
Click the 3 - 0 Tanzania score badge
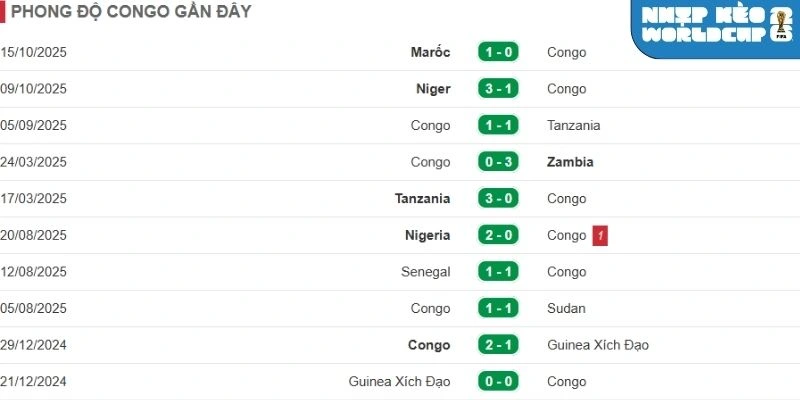pos(497,199)
